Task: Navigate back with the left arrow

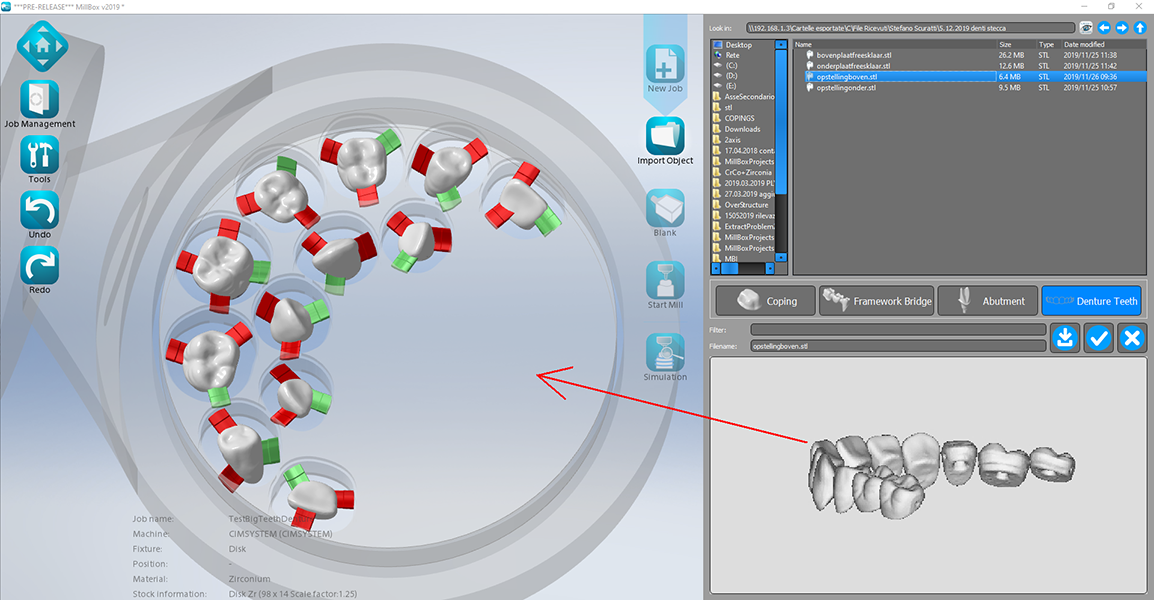Action: (1104, 28)
